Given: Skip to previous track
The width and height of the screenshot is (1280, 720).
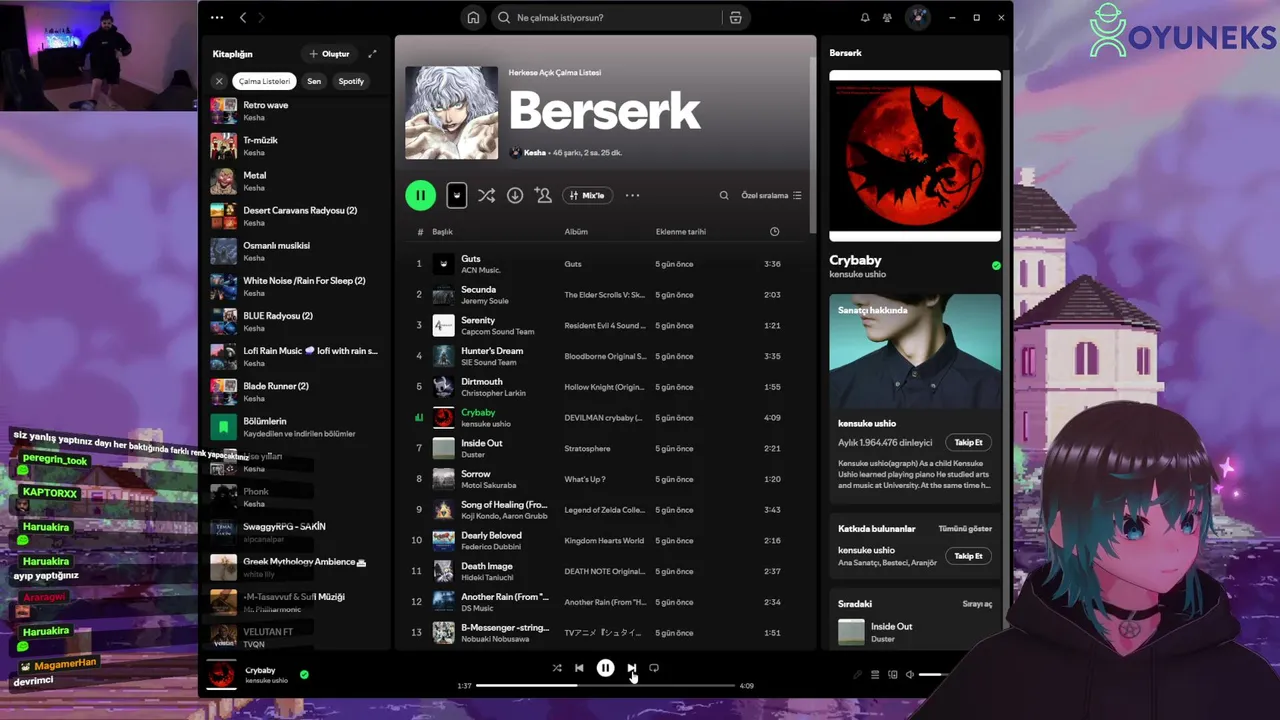Looking at the screenshot, I should [579, 668].
